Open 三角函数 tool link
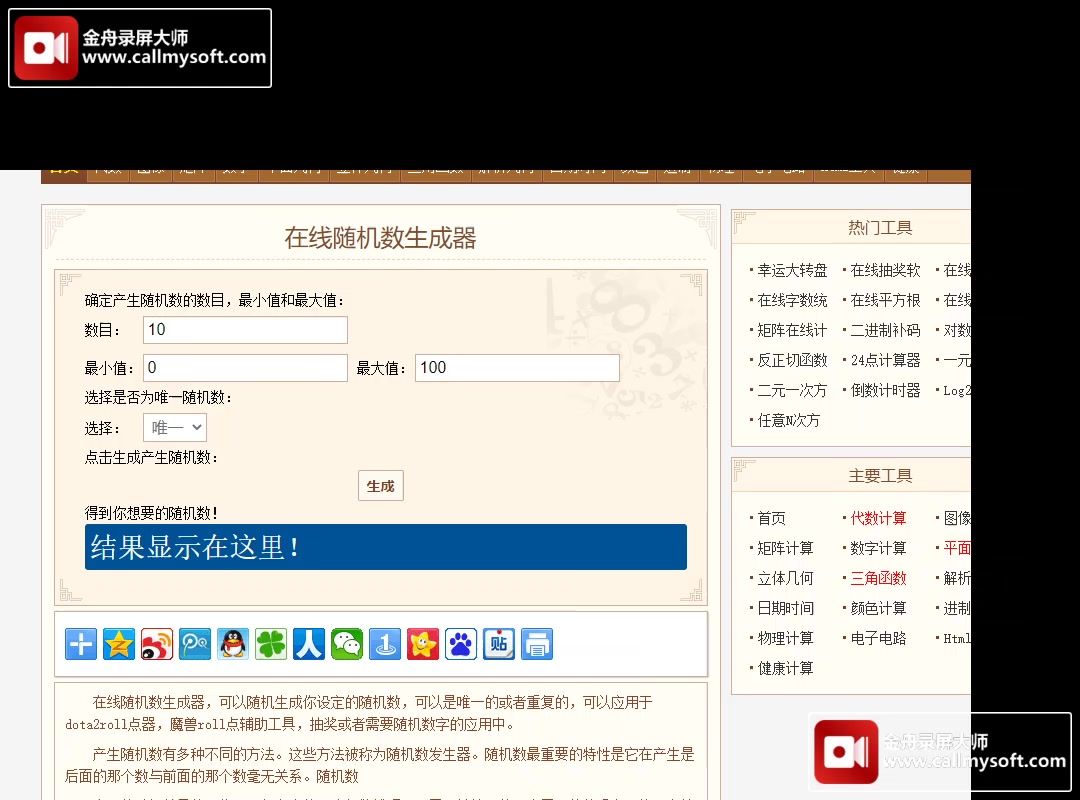The height and width of the screenshot is (800, 1080). (878, 578)
